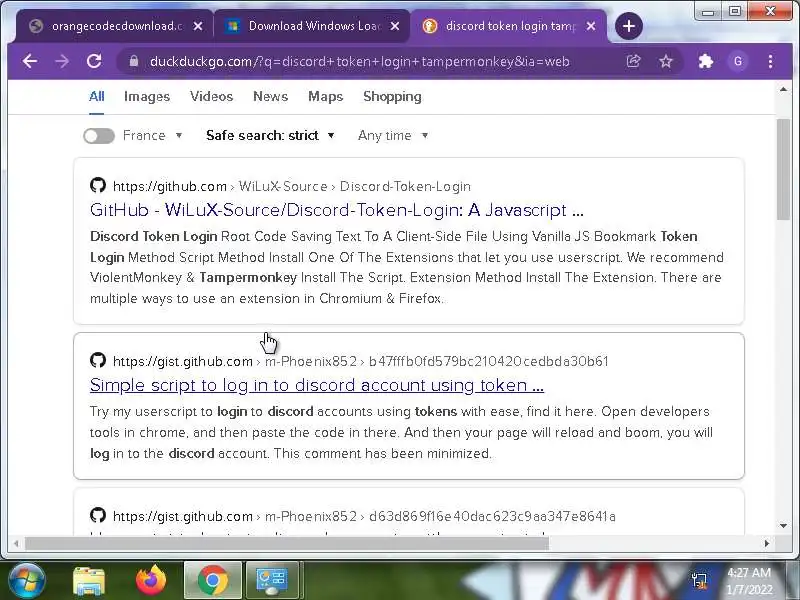
Task: Click the Discord Token Login snippet text
Action: click(x=407, y=267)
